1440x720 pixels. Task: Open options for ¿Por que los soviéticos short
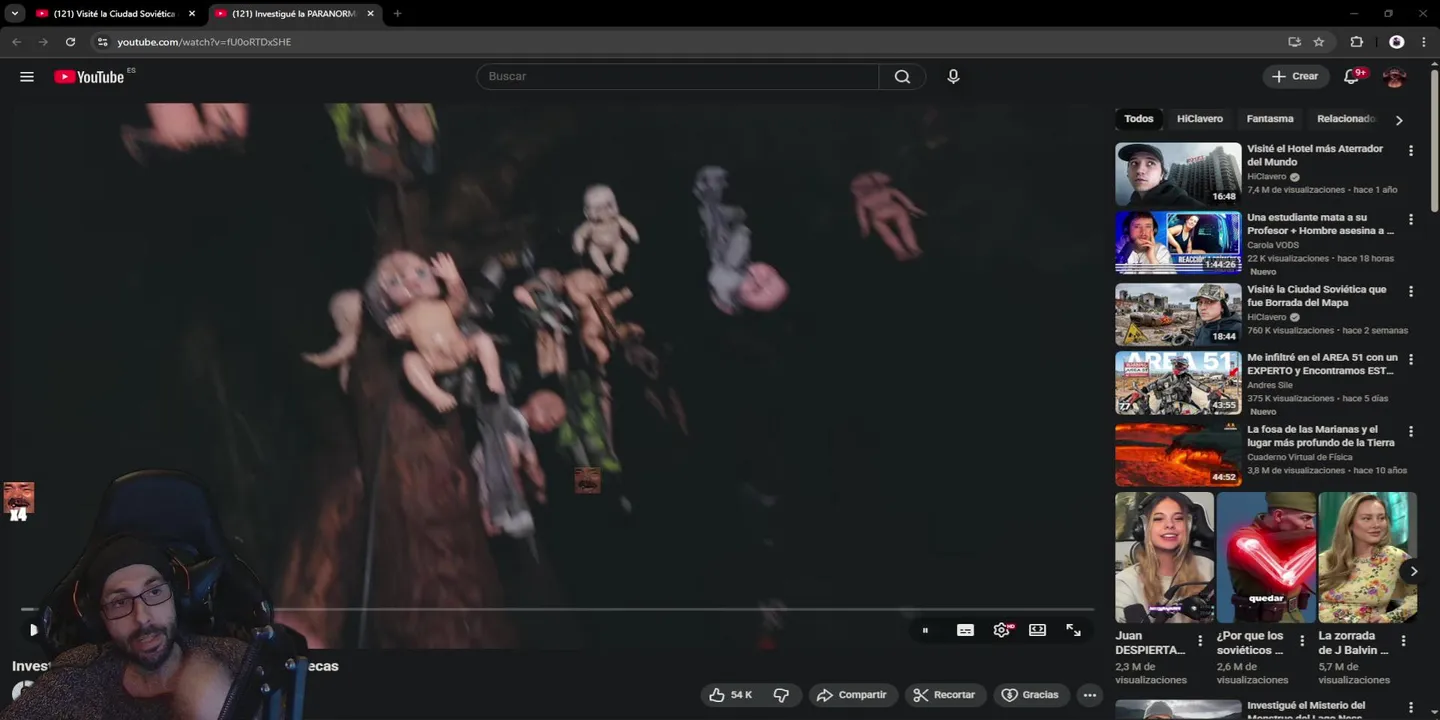(x=1302, y=641)
